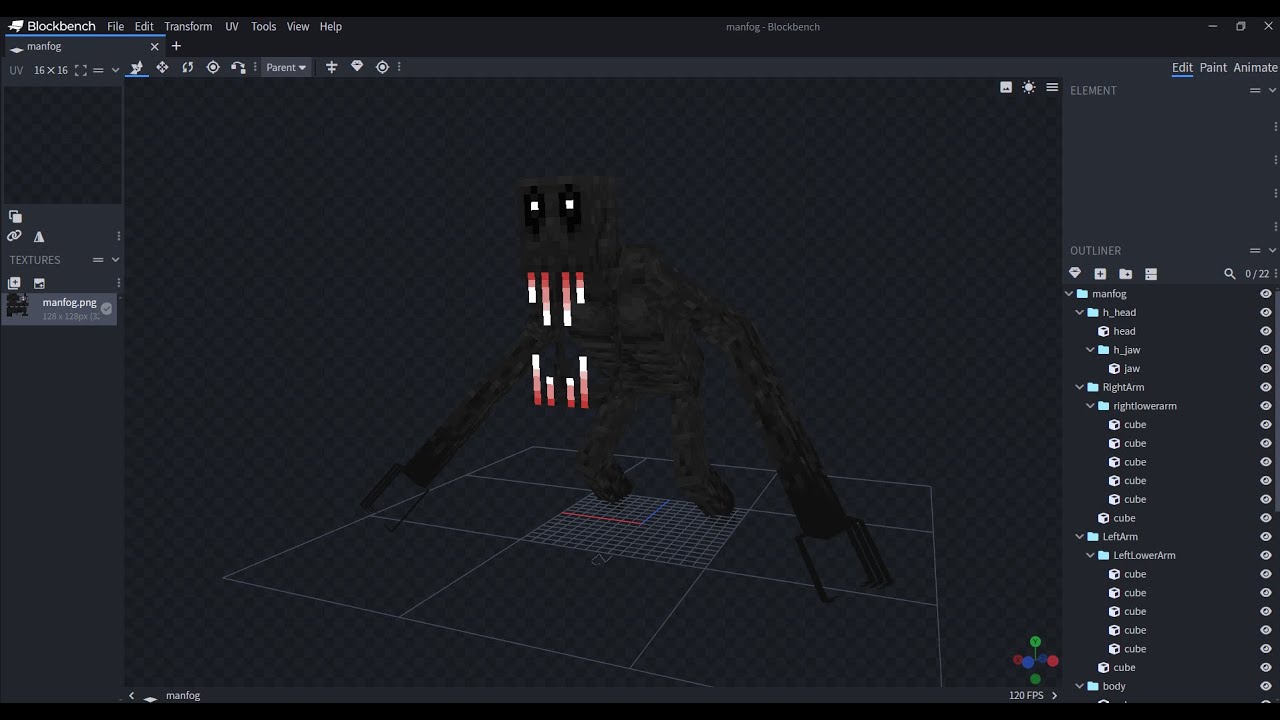Collapse the manfog group in Outliner
1280x720 pixels.
pos(1069,294)
